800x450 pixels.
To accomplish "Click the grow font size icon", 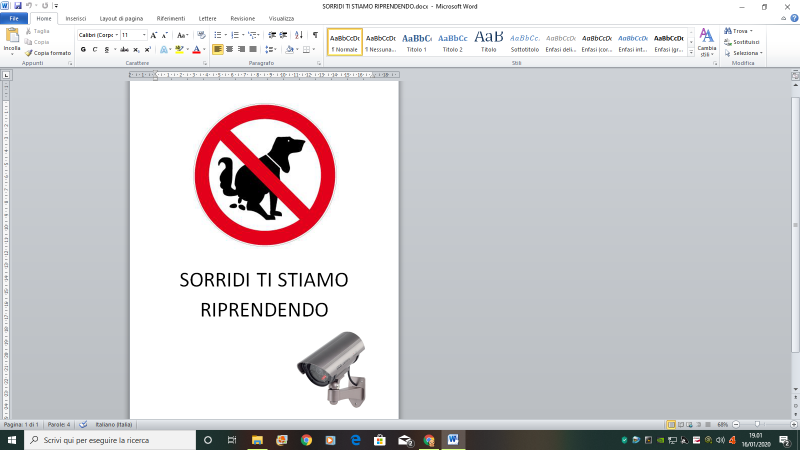I will coord(153,35).
